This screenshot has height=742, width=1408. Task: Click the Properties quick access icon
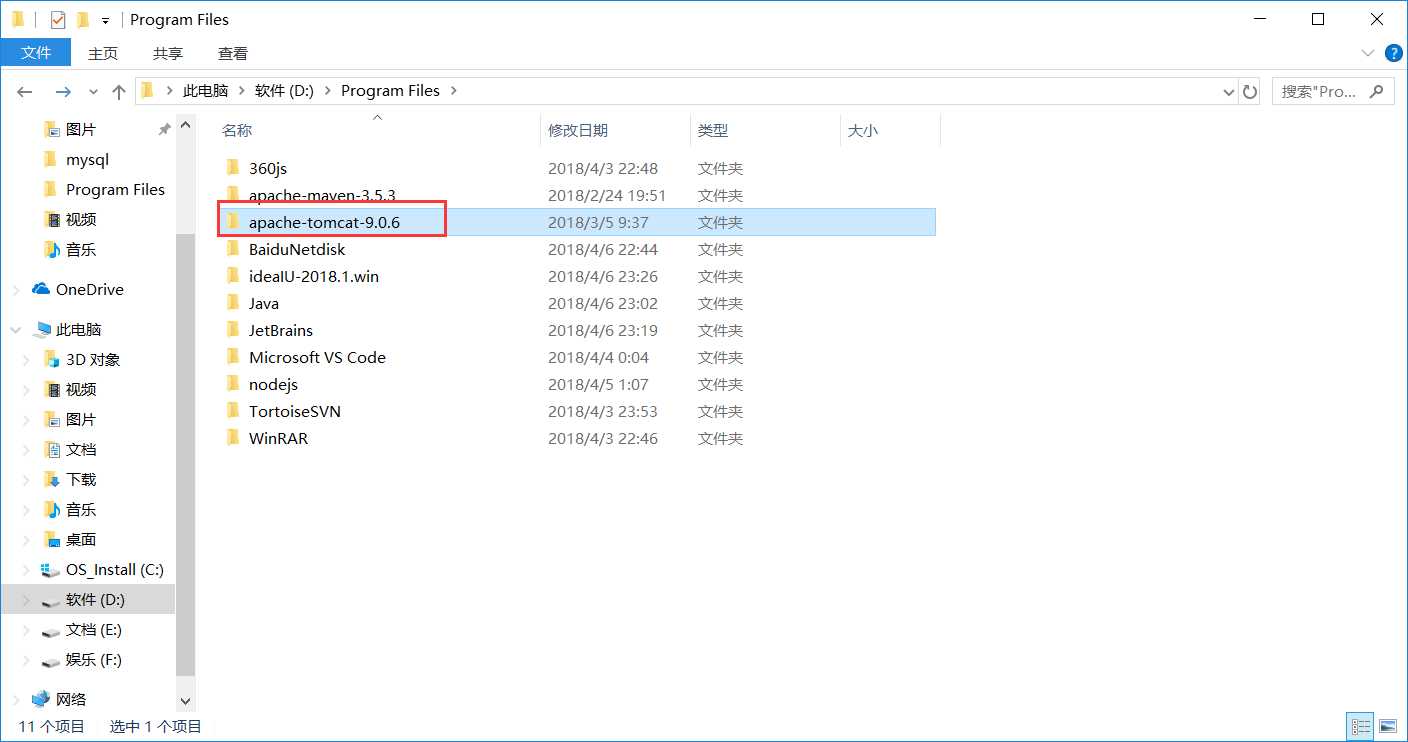tap(57, 19)
